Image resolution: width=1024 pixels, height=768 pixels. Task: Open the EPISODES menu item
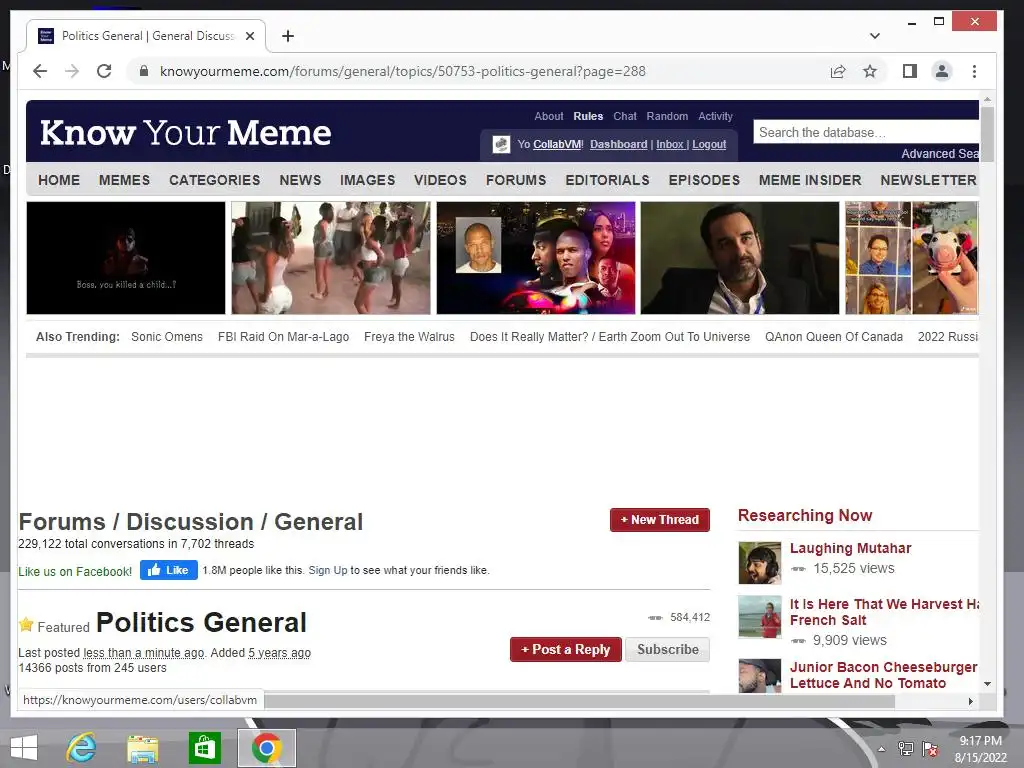click(704, 180)
